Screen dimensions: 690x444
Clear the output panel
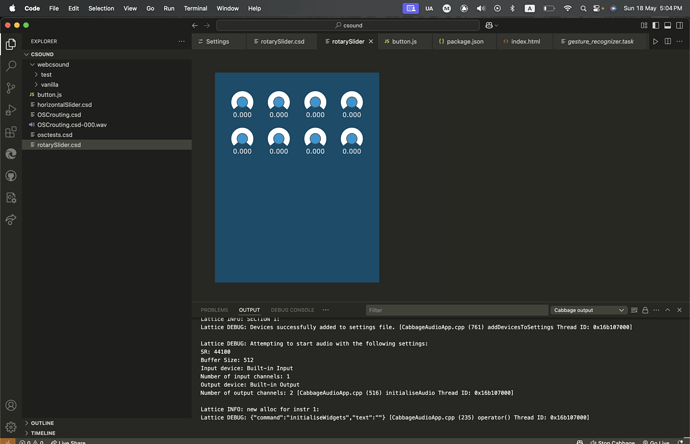pos(634,310)
